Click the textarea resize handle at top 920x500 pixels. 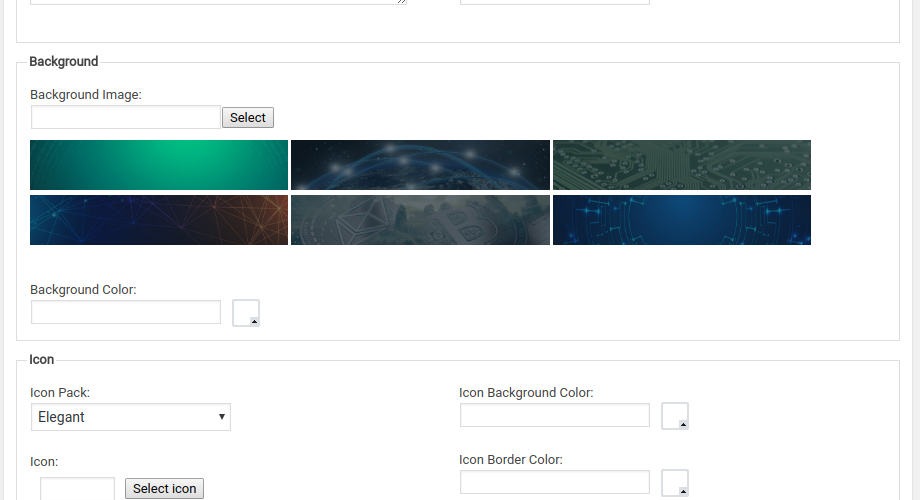click(x=402, y=2)
